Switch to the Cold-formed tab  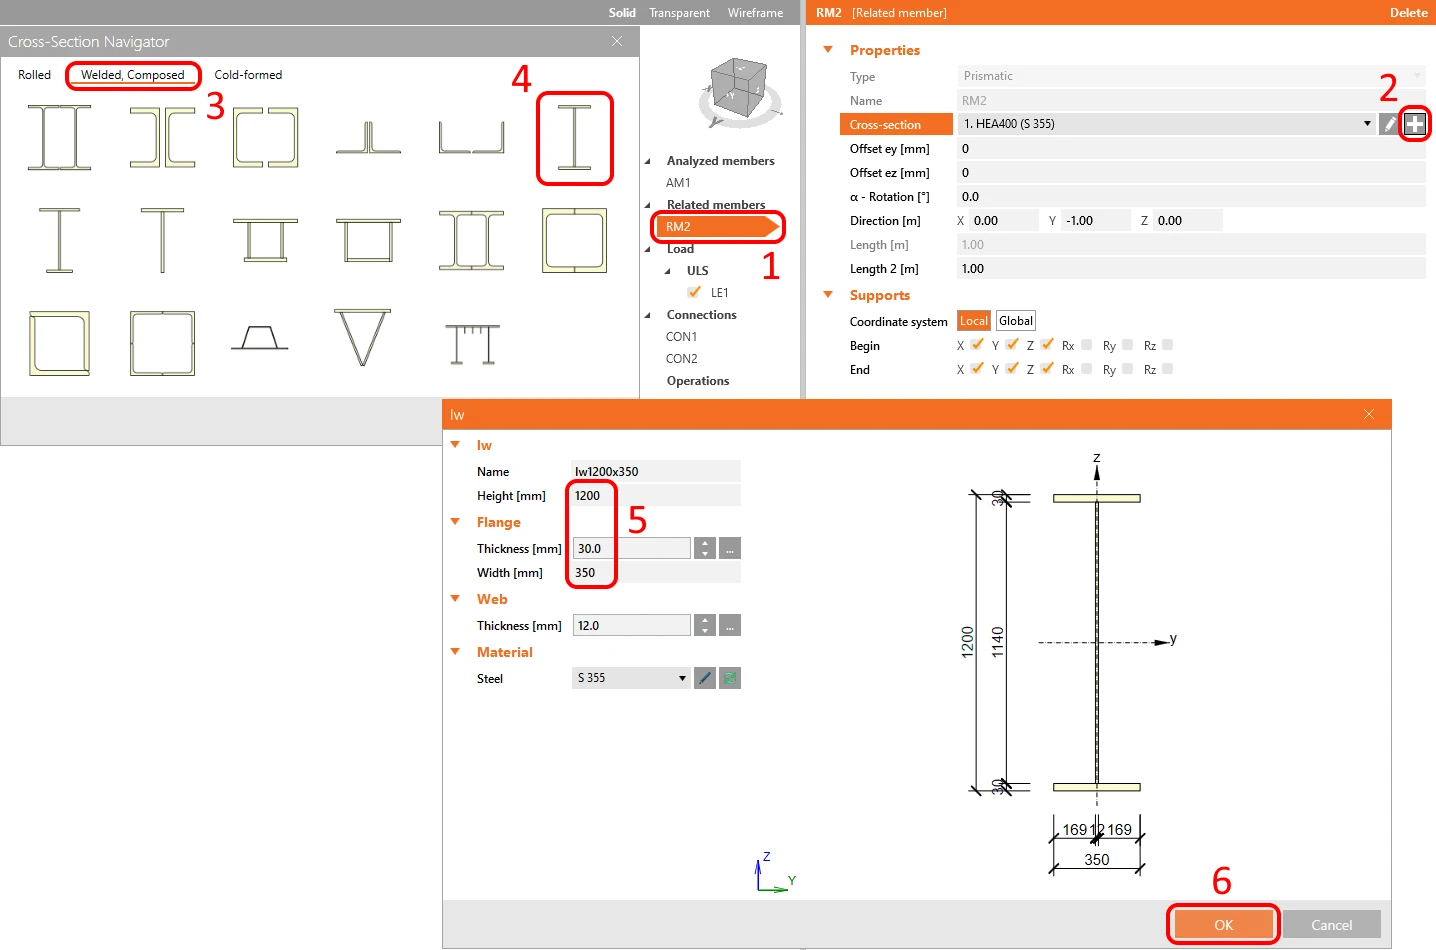point(248,75)
